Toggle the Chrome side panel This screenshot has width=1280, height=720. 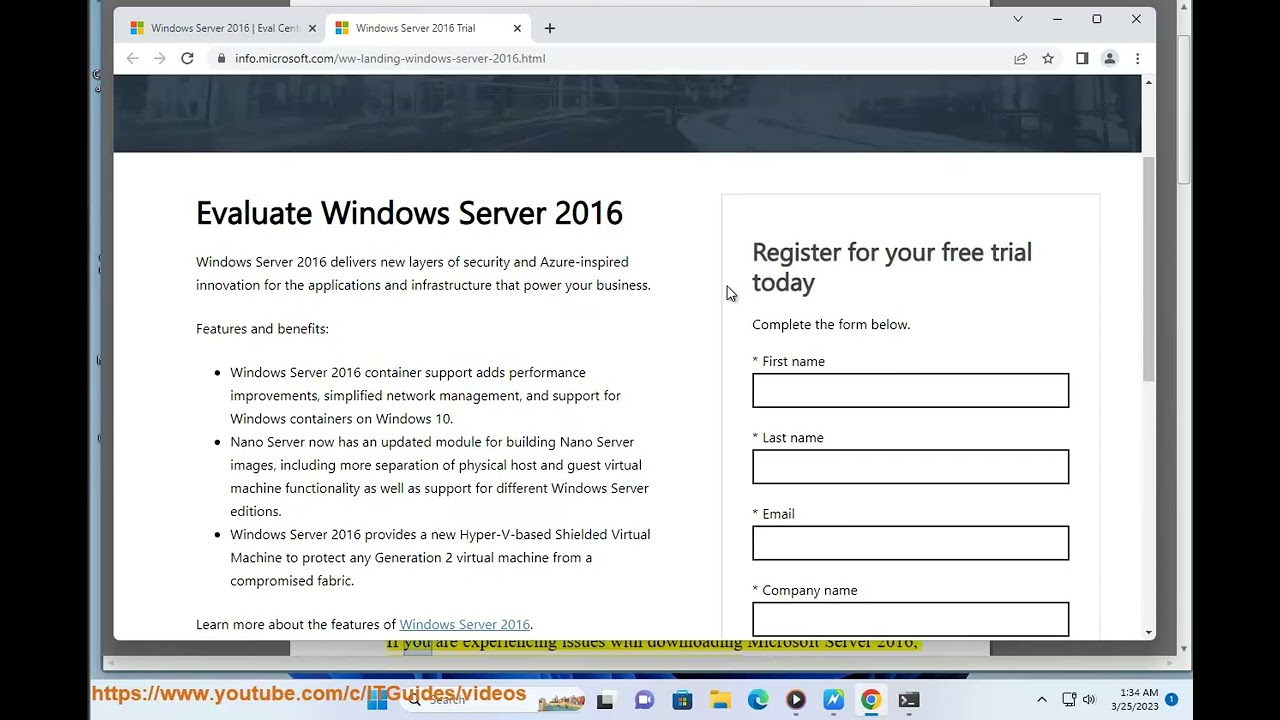[1082, 58]
